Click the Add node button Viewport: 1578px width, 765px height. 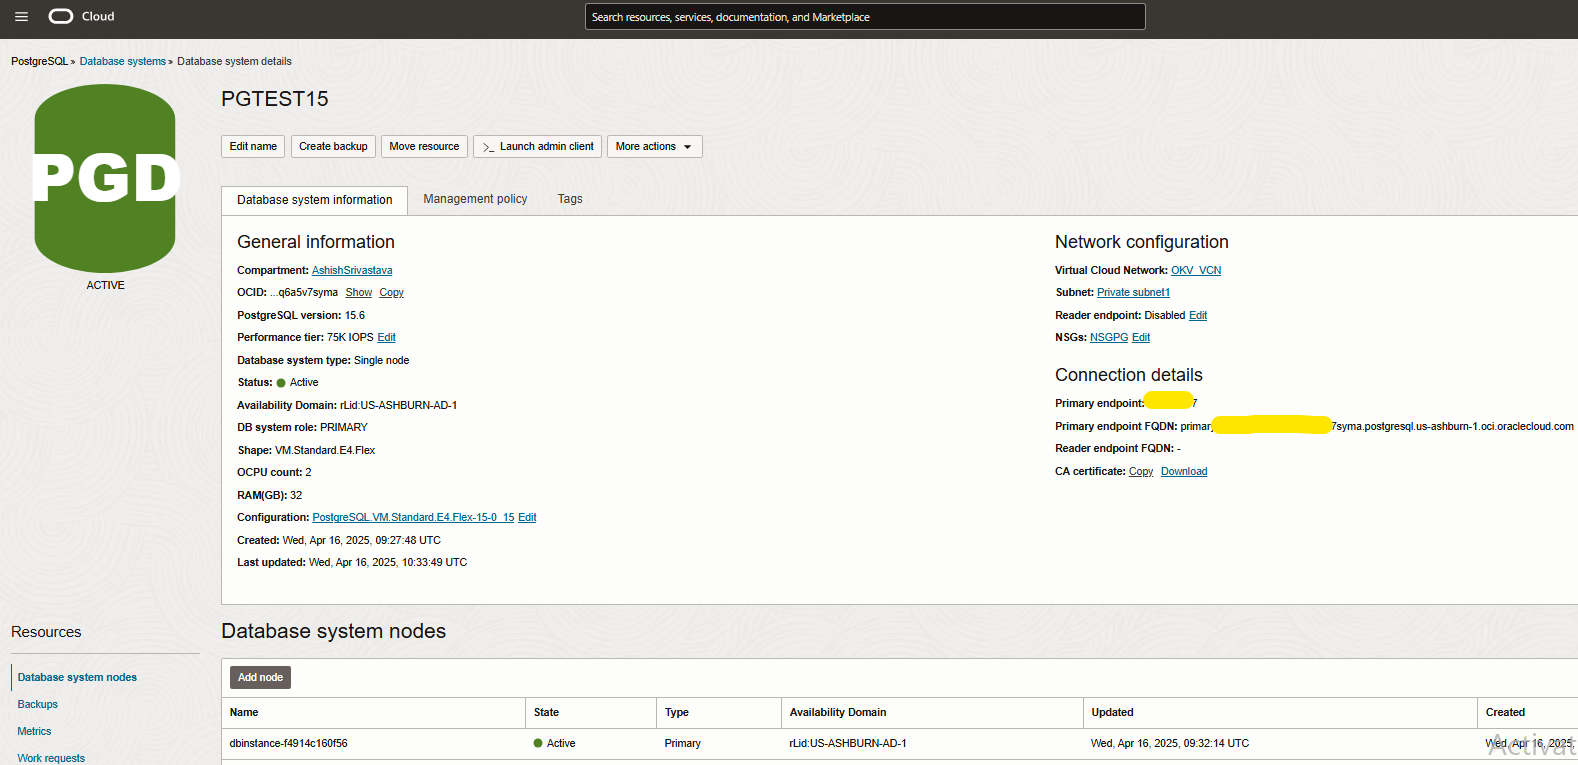(260, 677)
